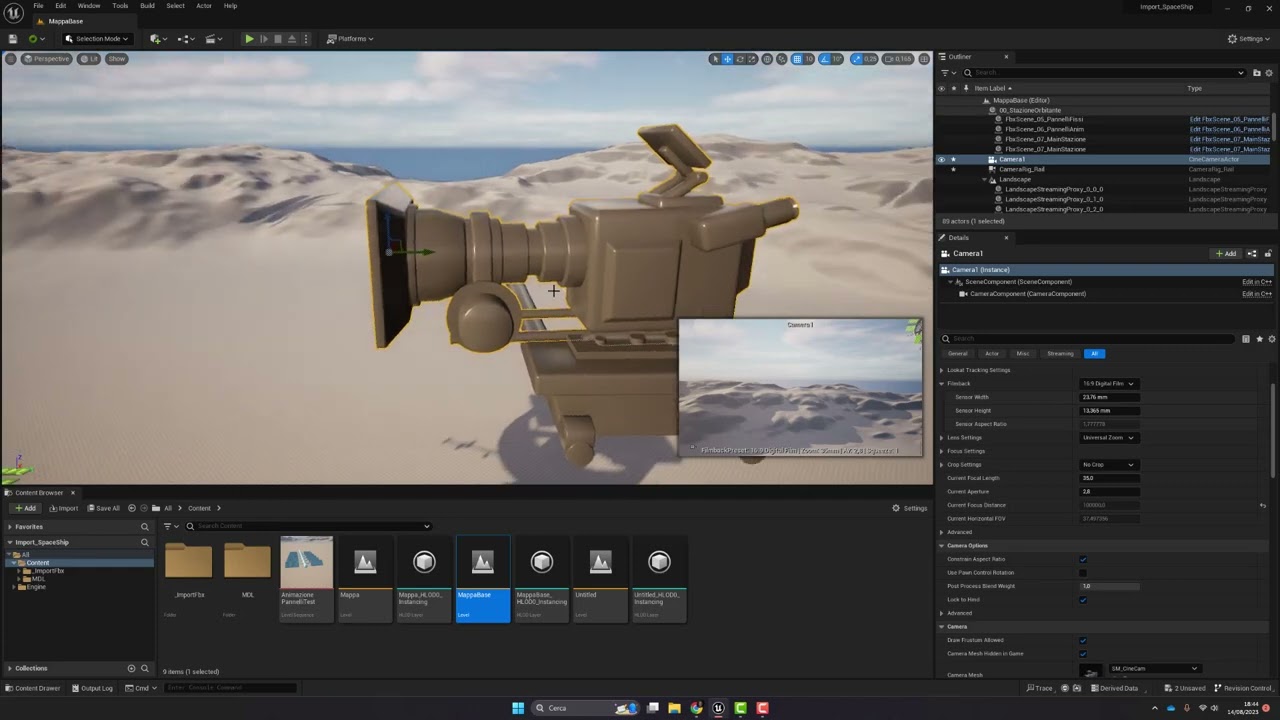Image resolution: width=1280 pixels, height=720 pixels.
Task: Open the Output Log from the status bar
Action: tap(92, 688)
